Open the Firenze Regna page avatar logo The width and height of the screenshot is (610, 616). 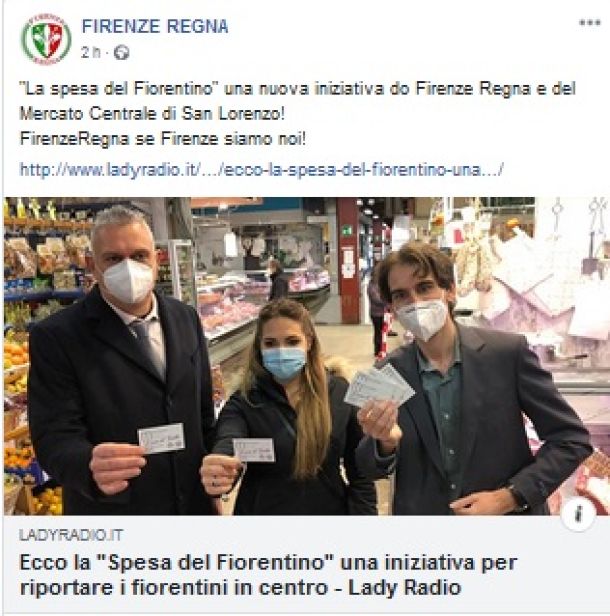click(46, 38)
